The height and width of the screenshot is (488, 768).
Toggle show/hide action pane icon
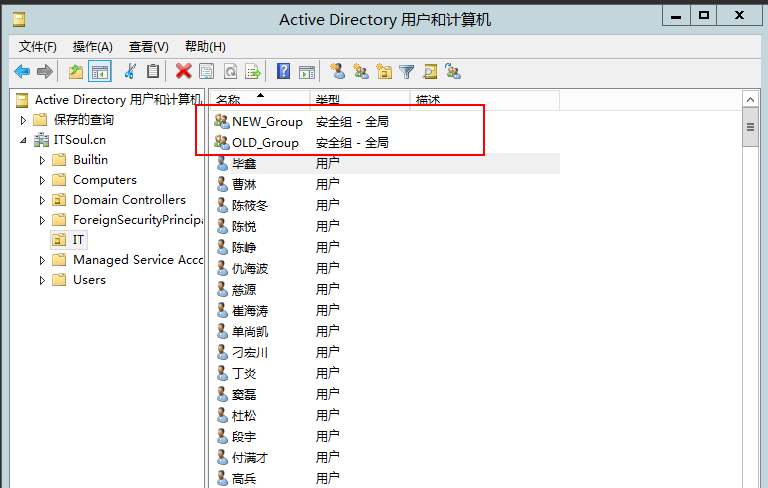click(307, 72)
